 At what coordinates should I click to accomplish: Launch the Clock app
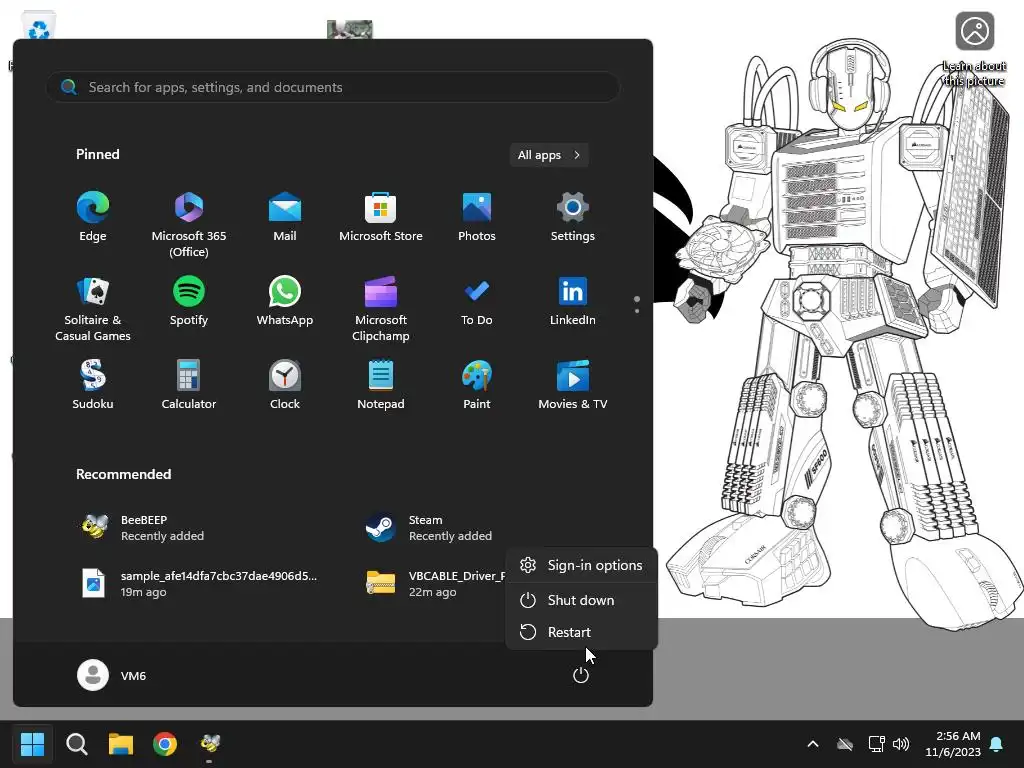point(285,385)
